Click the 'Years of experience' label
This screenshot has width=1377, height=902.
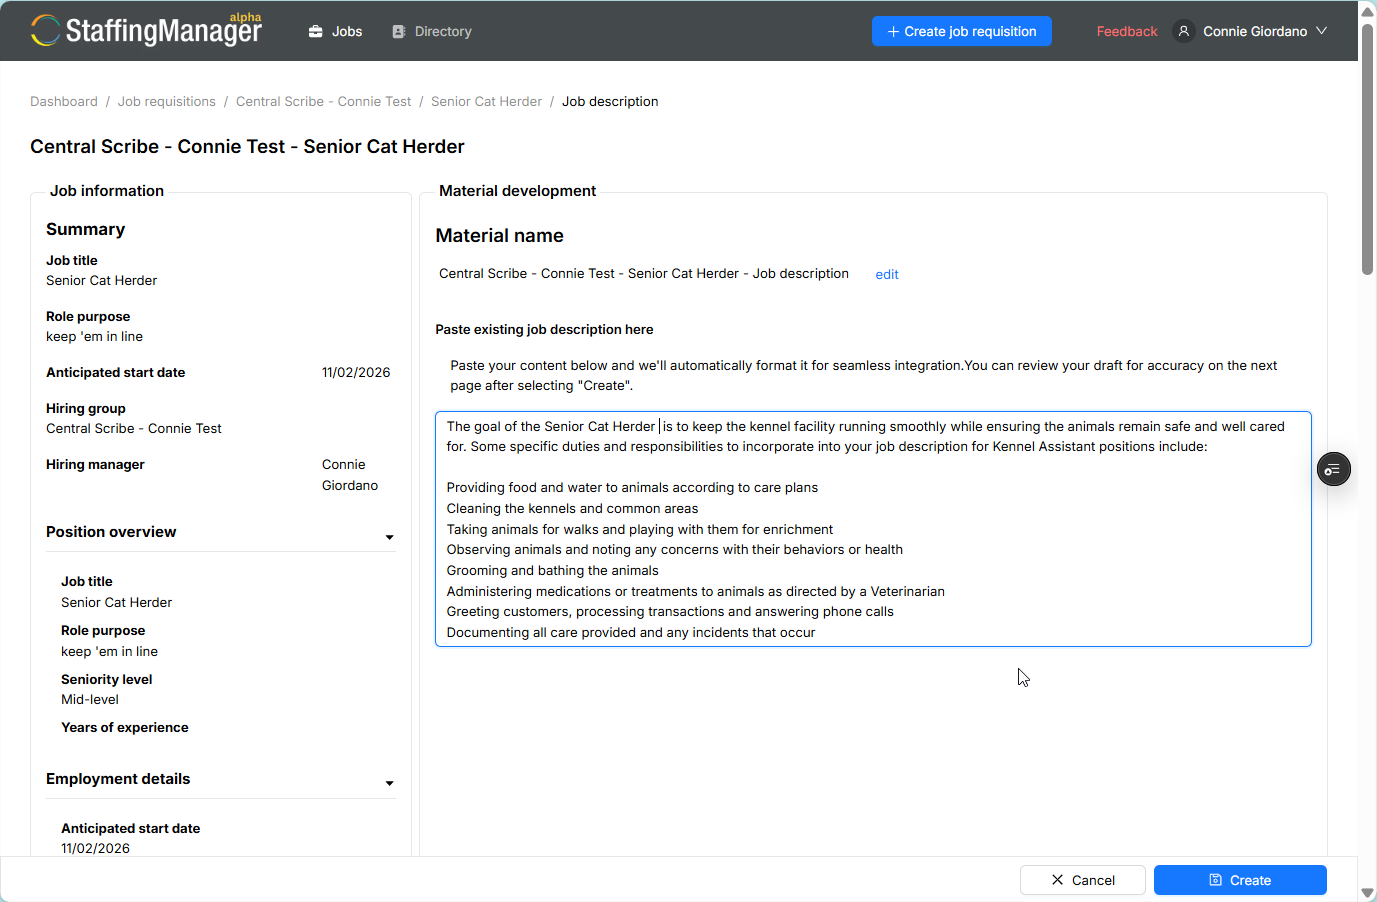(x=125, y=727)
